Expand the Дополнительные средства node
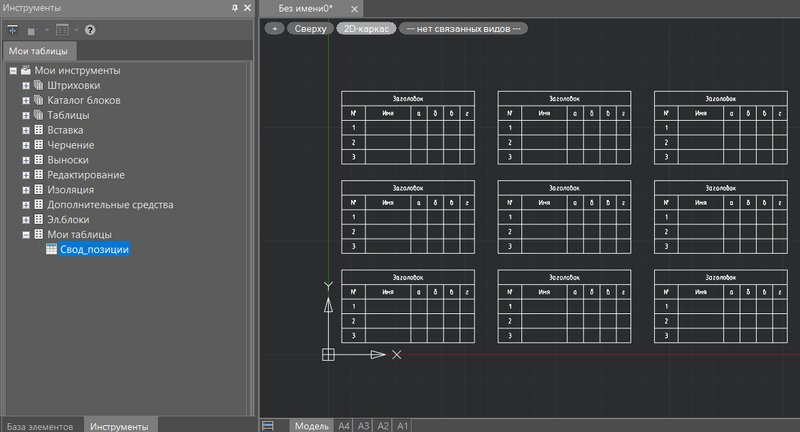Screen dimensions: 800x432 coord(26,205)
